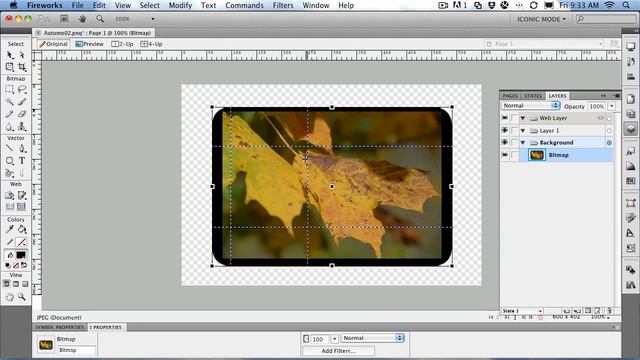This screenshot has width=640, height=360.
Task: Collapse the Layer 1 disclosure triangle
Action: click(x=523, y=131)
